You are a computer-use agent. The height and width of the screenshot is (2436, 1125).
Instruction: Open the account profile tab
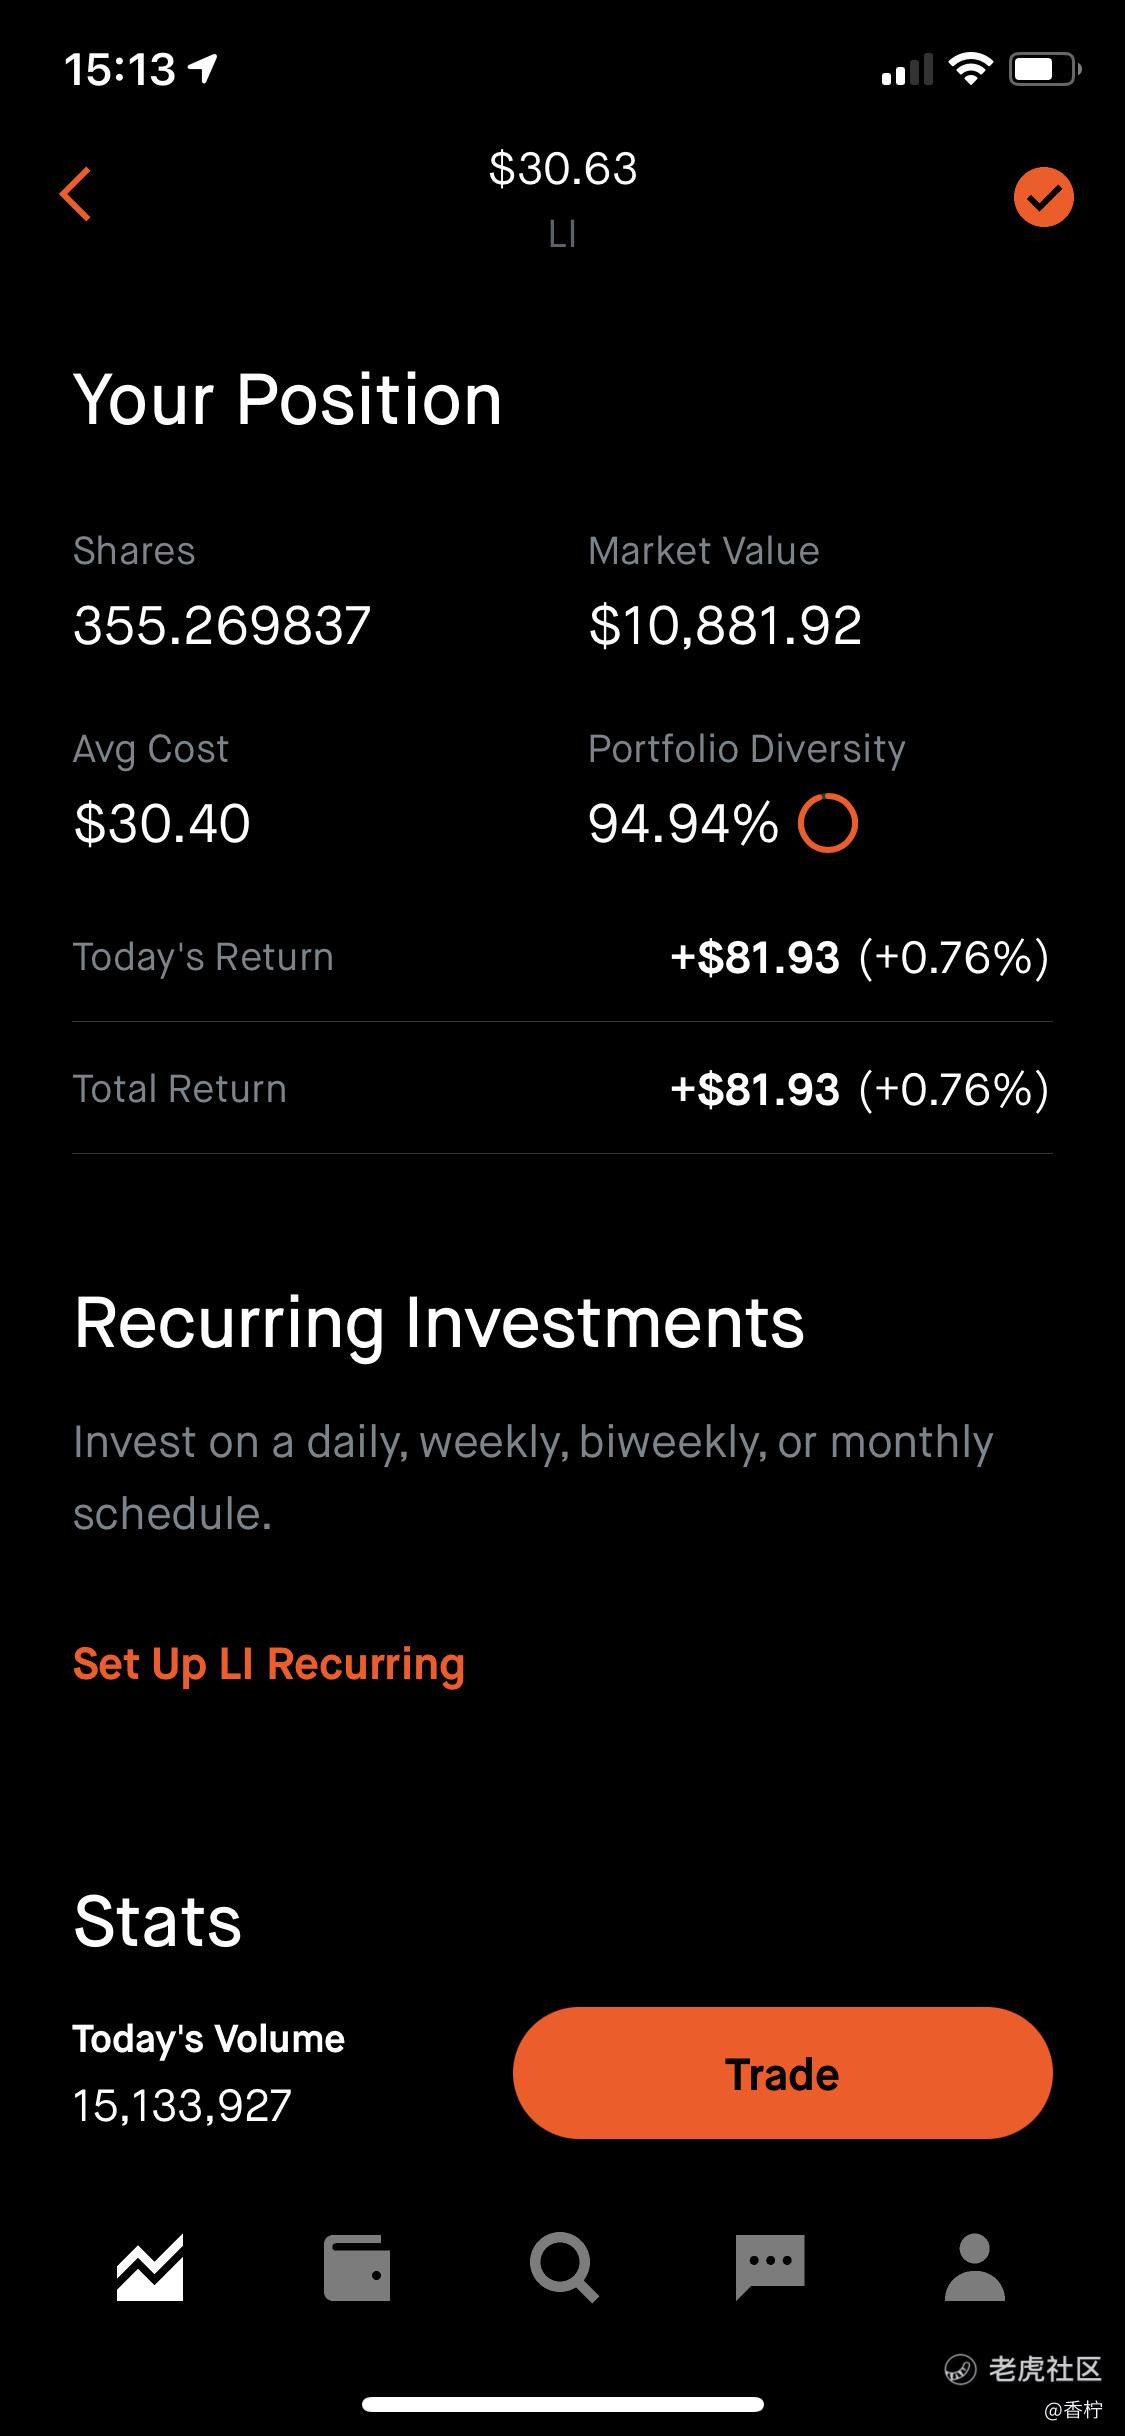click(x=975, y=2267)
